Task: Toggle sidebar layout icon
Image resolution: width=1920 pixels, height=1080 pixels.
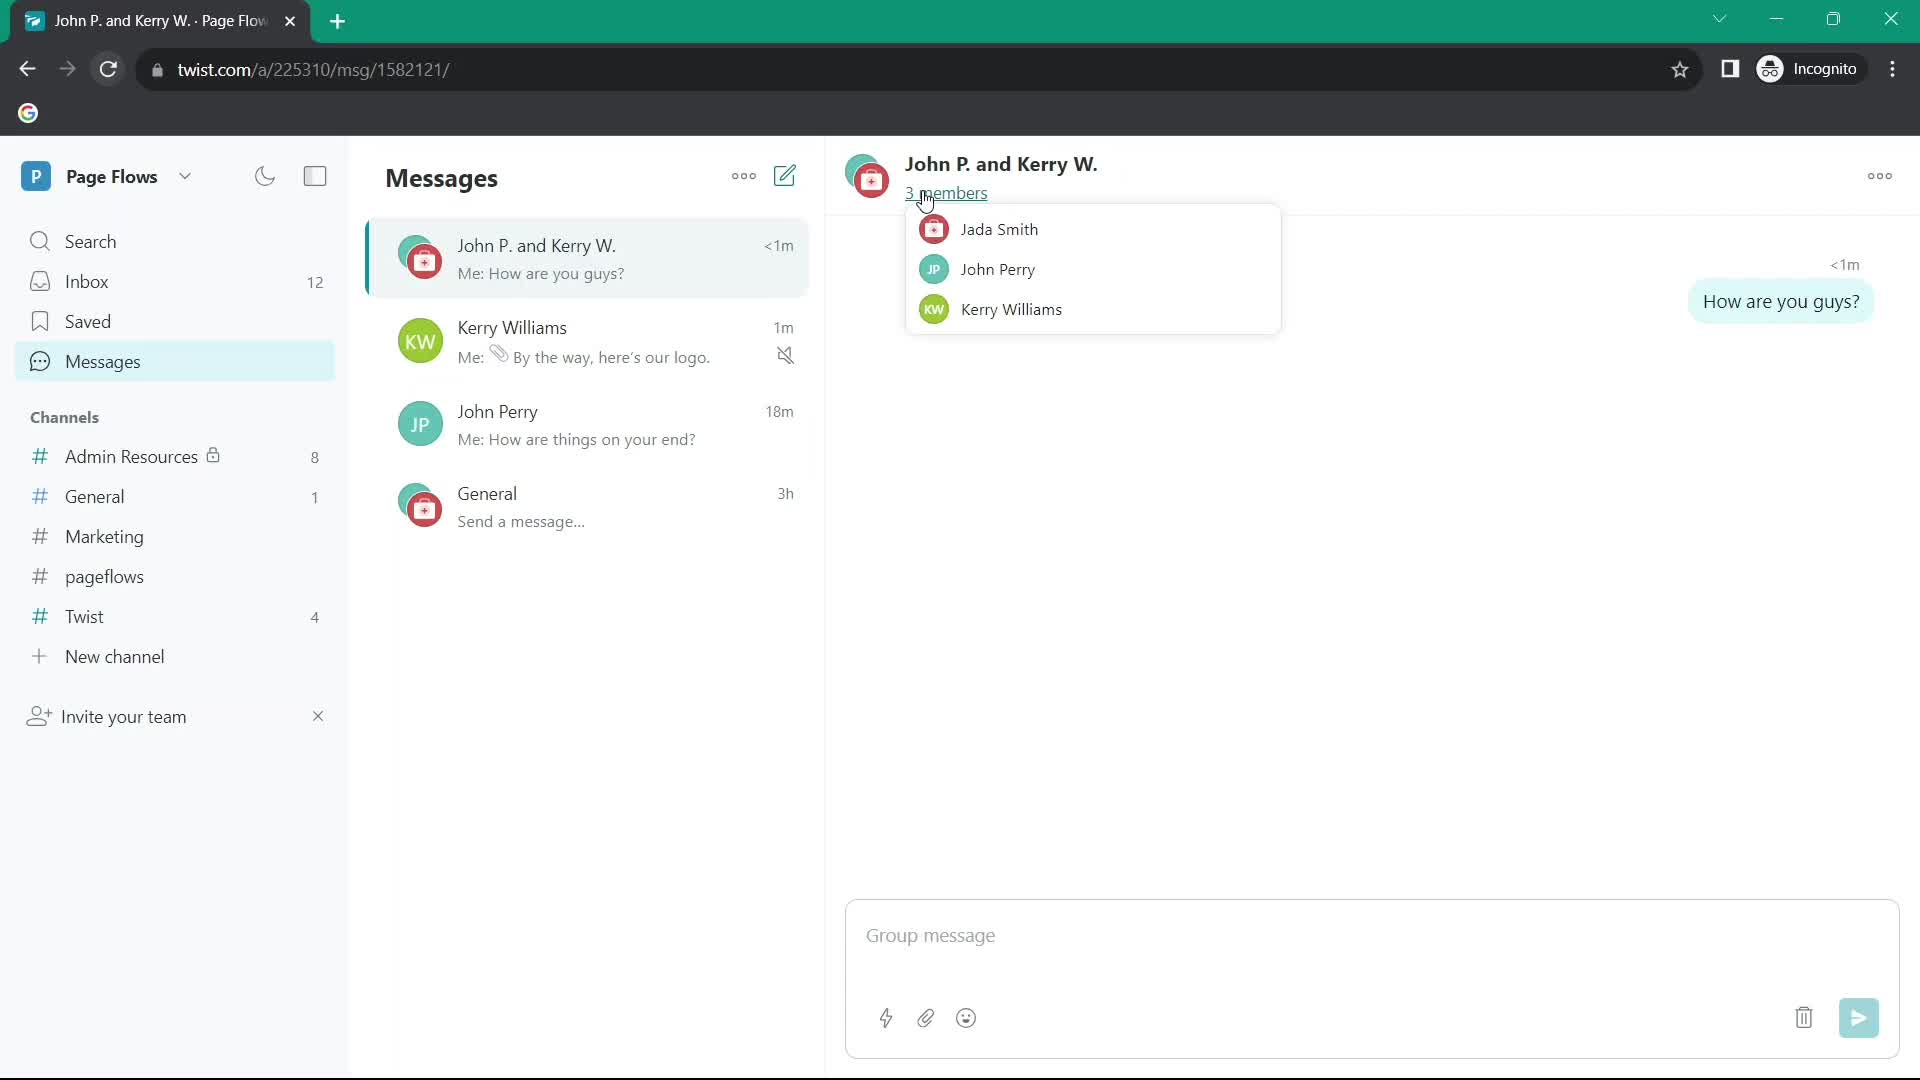Action: [315, 175]
